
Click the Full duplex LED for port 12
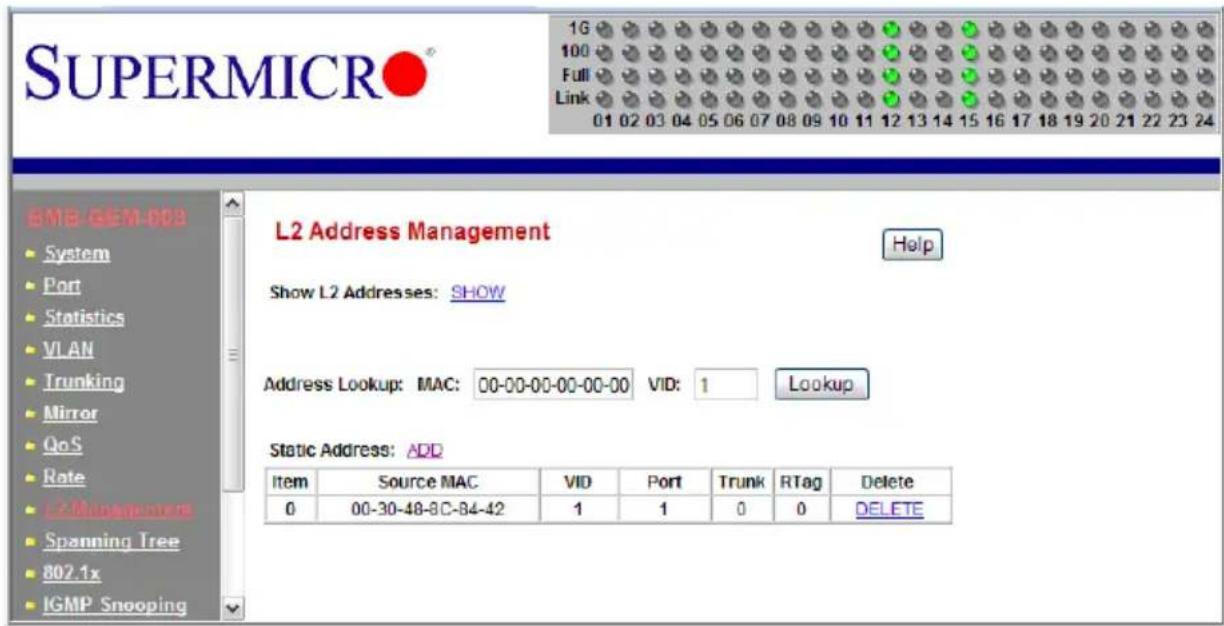tap(892, 75)
